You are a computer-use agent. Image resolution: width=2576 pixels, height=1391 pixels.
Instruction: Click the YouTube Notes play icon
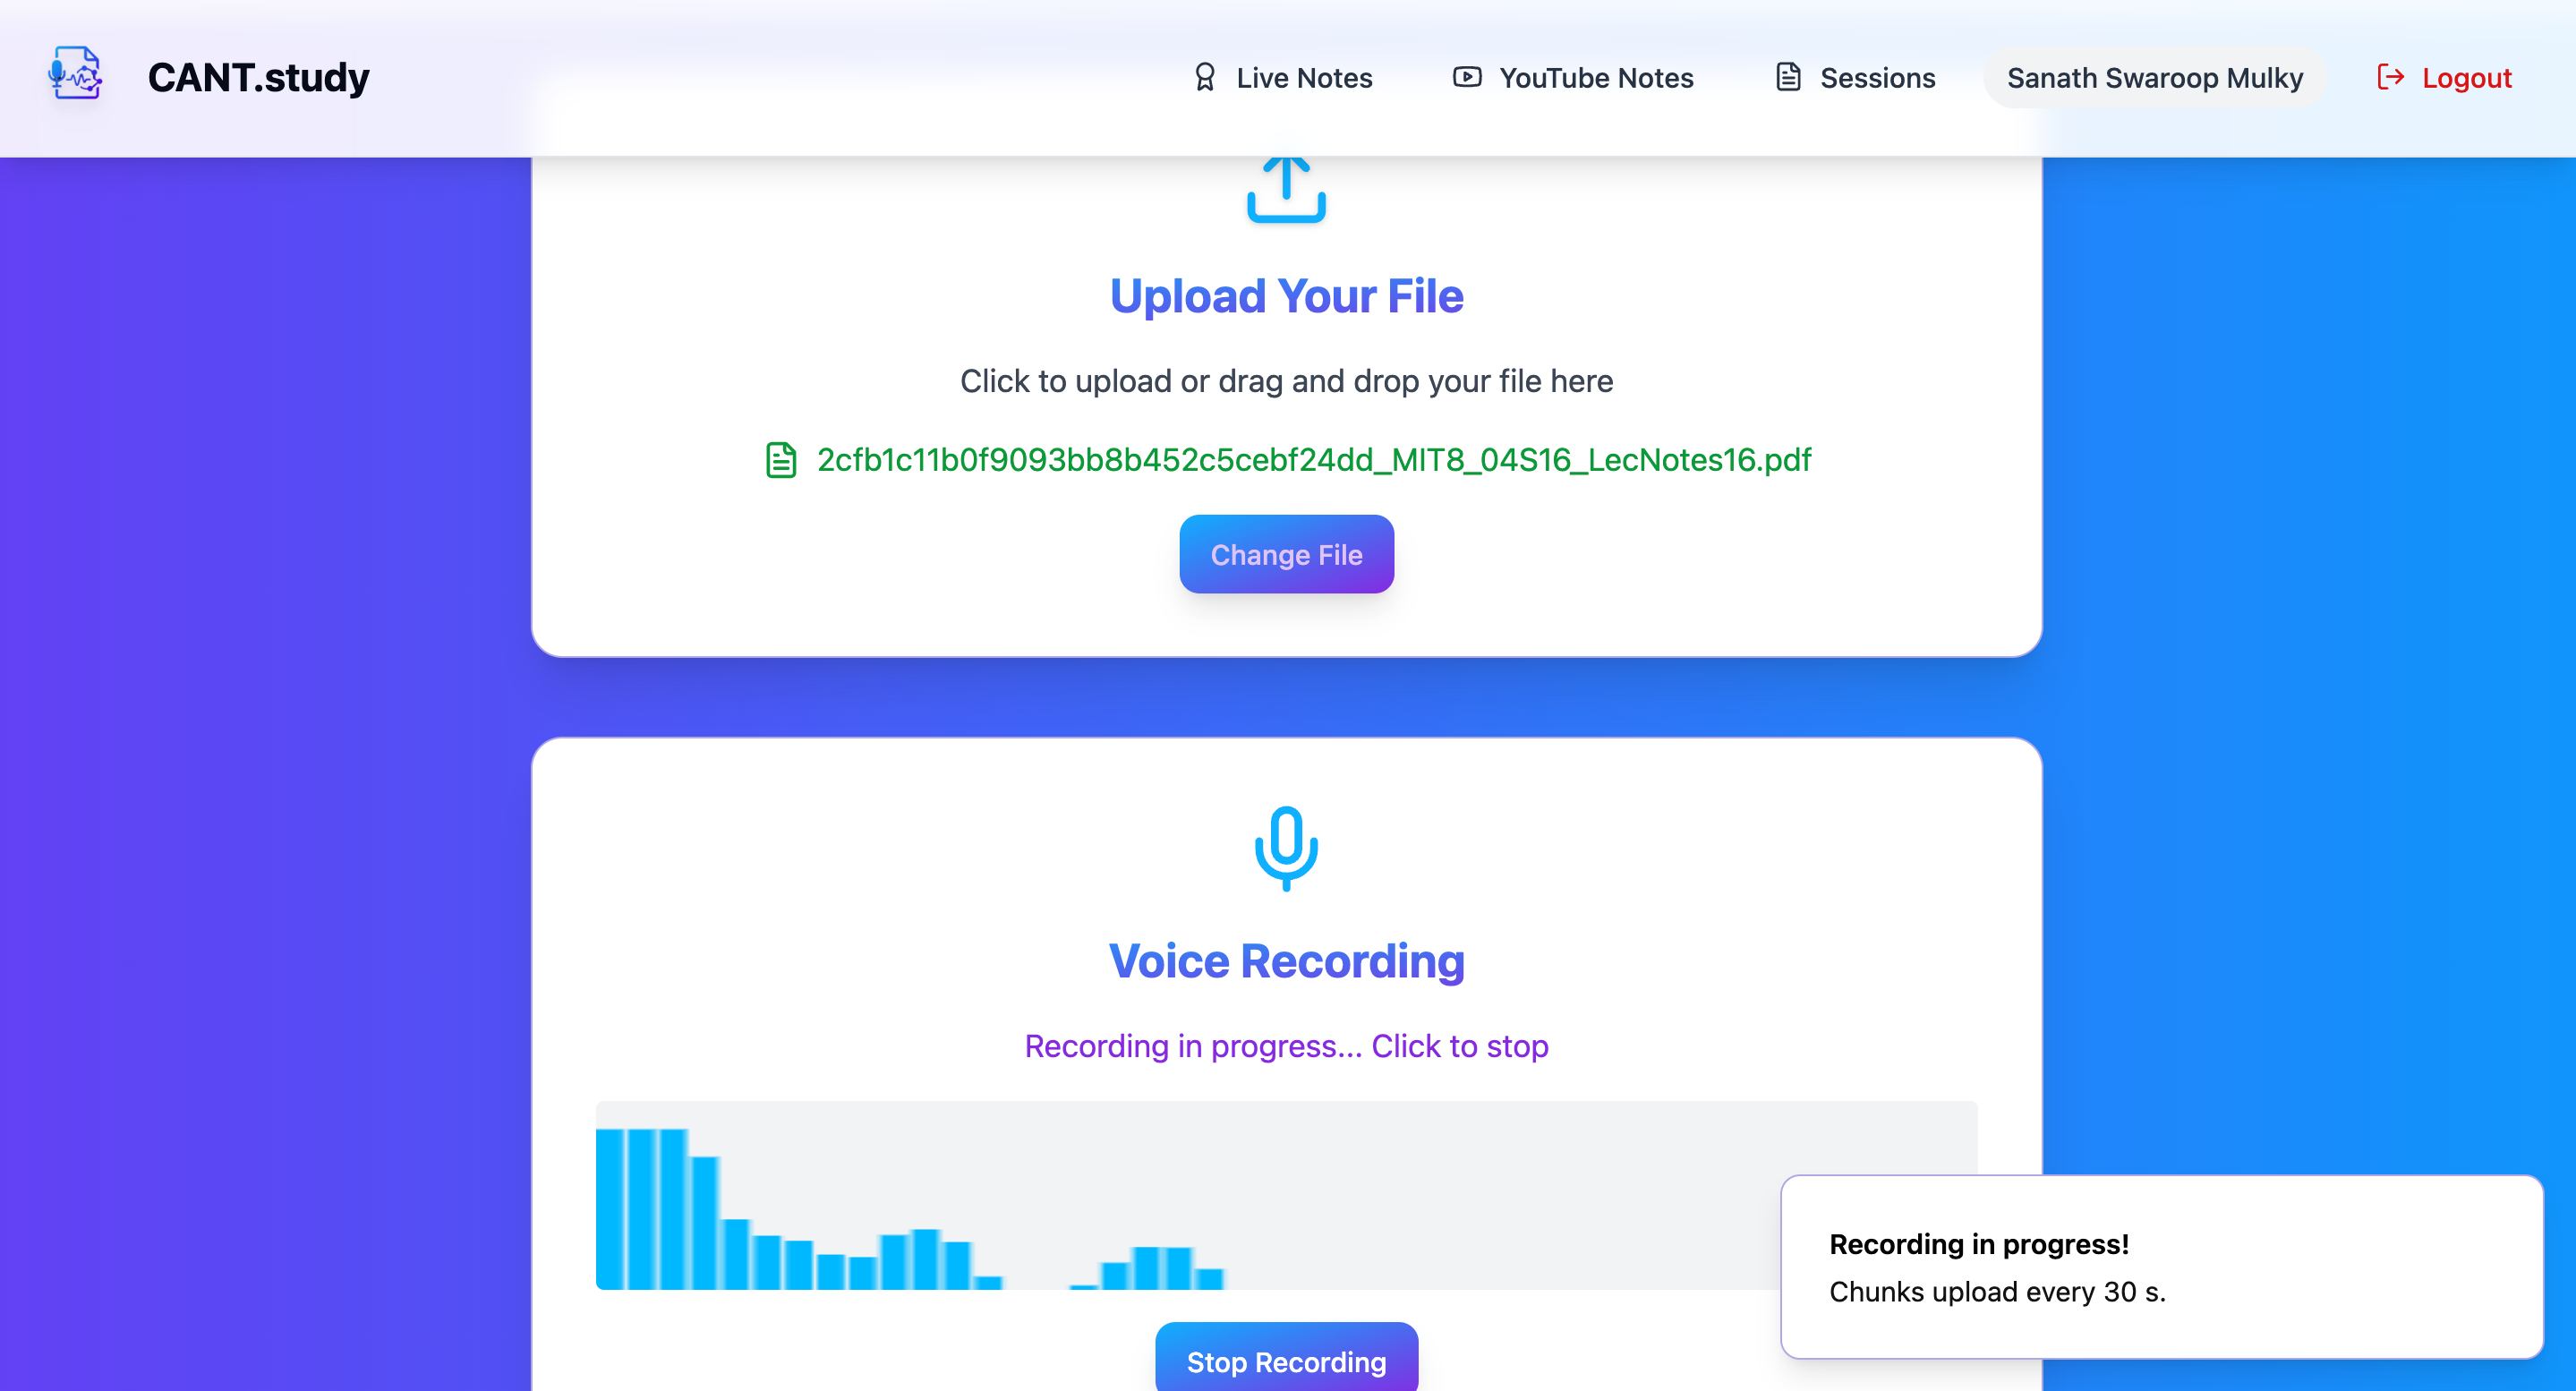pos(1466,77)
